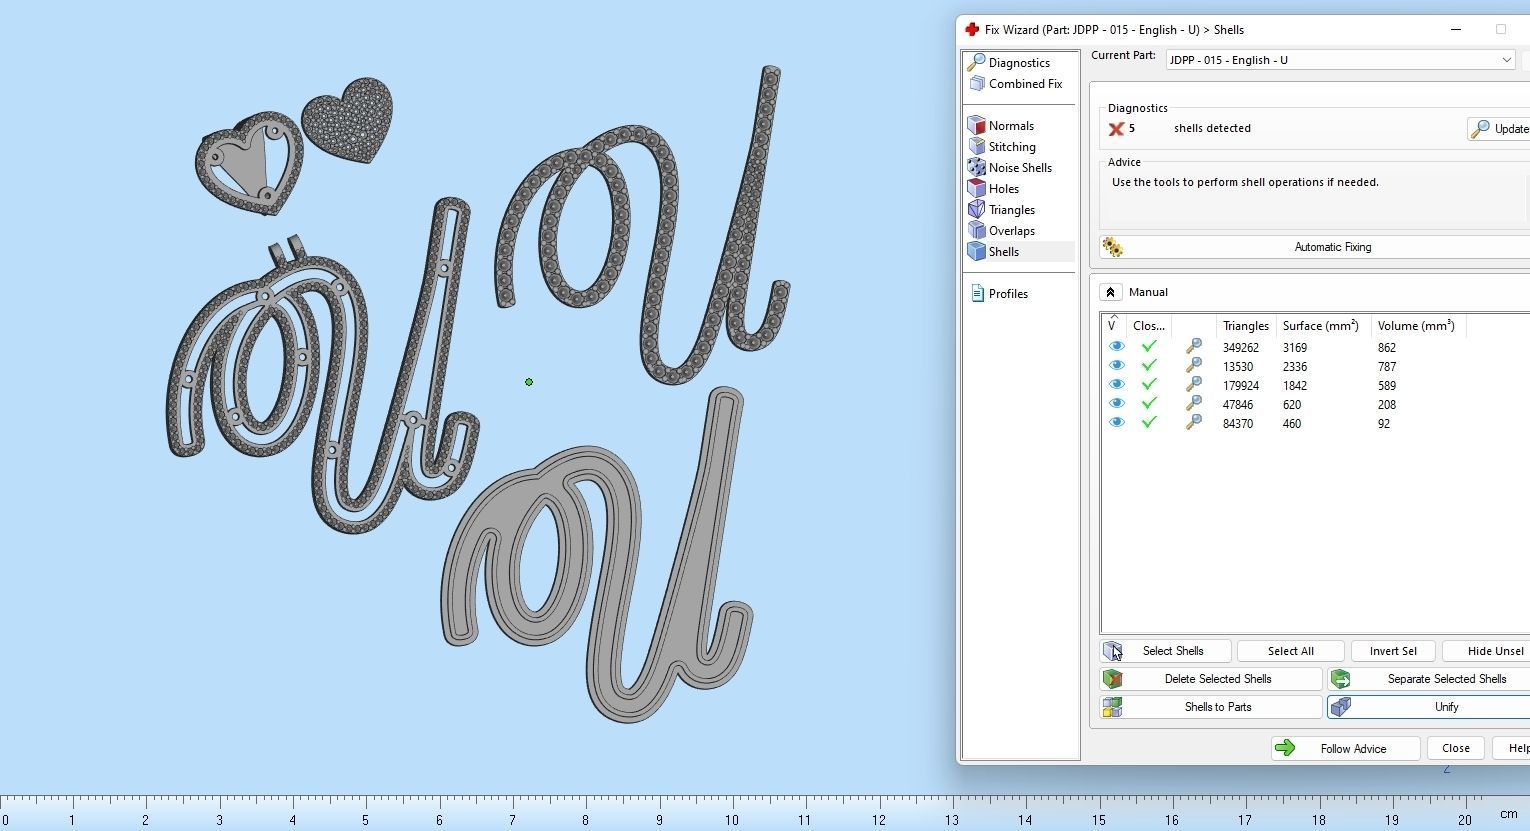Viewport: 1530px width, 831px height.
Task: Click the Invert Sel button
Action: [x=1392, y=651]
